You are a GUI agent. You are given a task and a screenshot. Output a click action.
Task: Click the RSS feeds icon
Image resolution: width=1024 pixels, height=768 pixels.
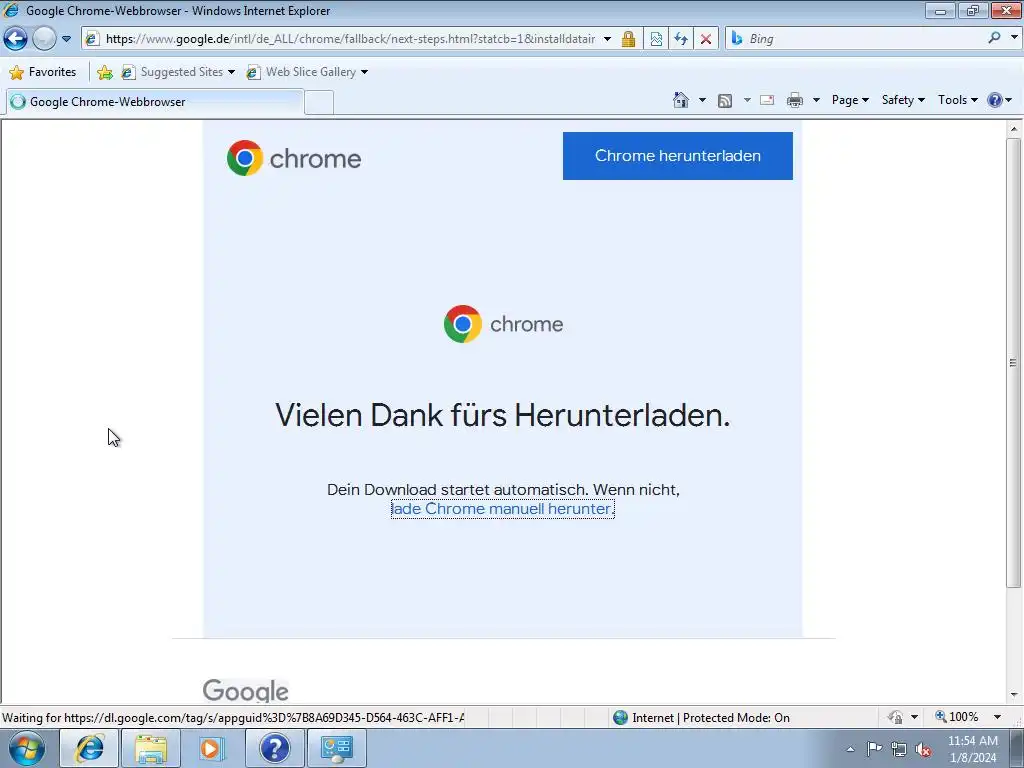click(725, 100)
